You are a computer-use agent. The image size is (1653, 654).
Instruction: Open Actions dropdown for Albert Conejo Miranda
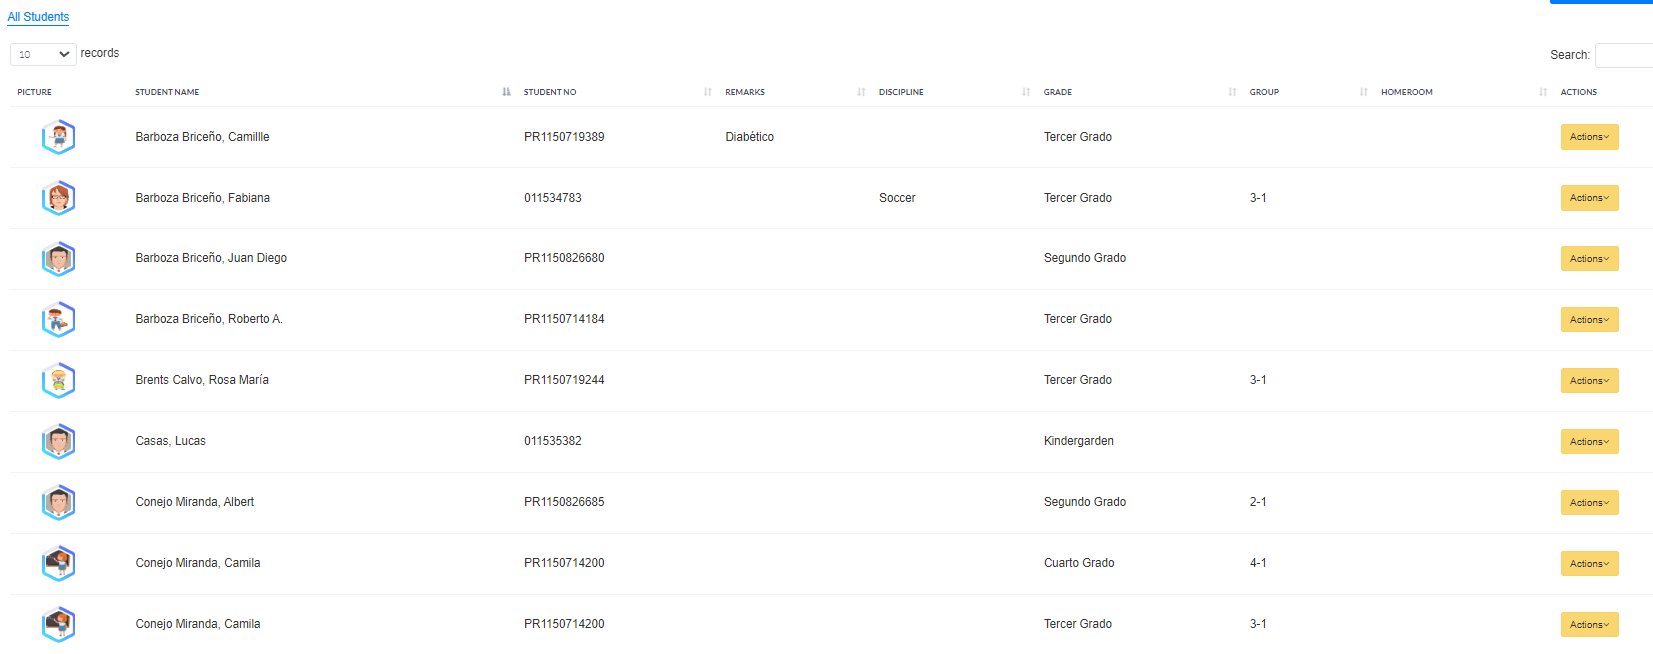(x=1589, y=503)
